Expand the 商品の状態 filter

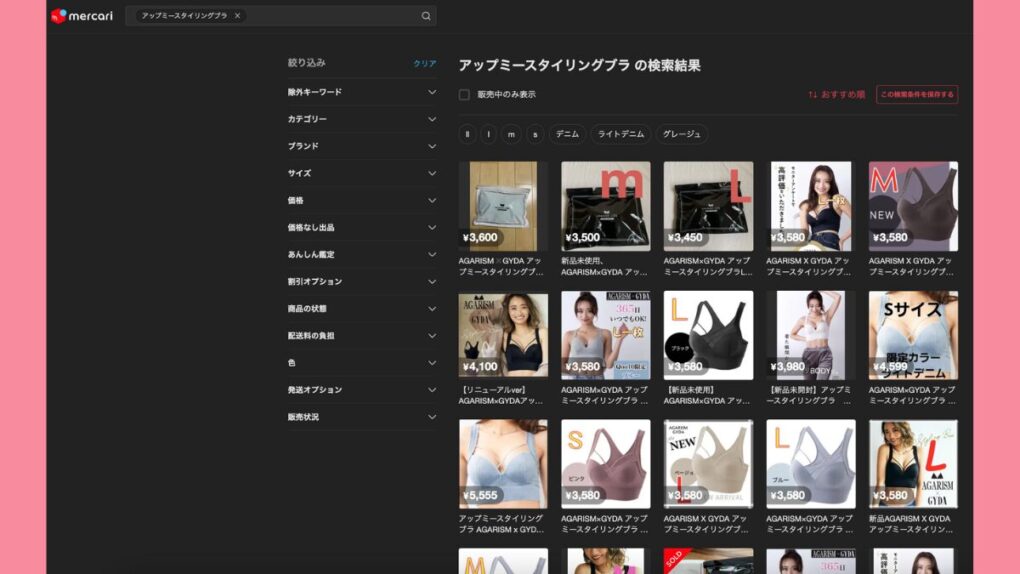(x=362, y=308)
